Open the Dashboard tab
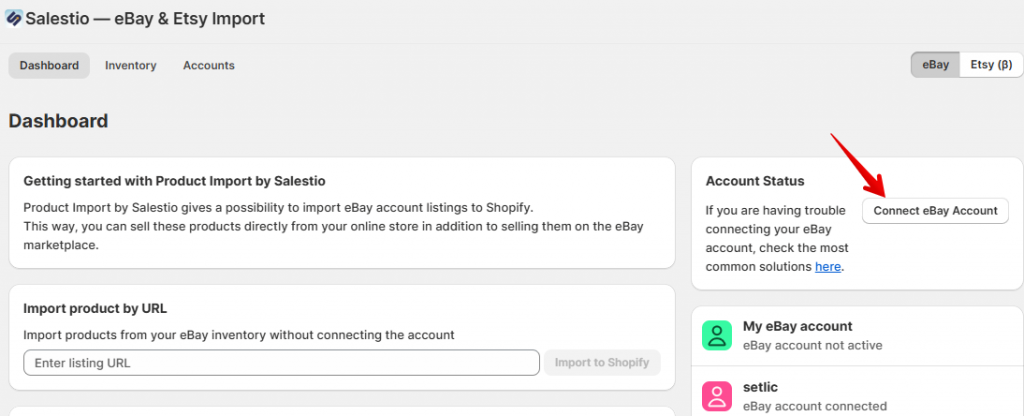This screenshot has height=416, width=1024. pos(49,66)
